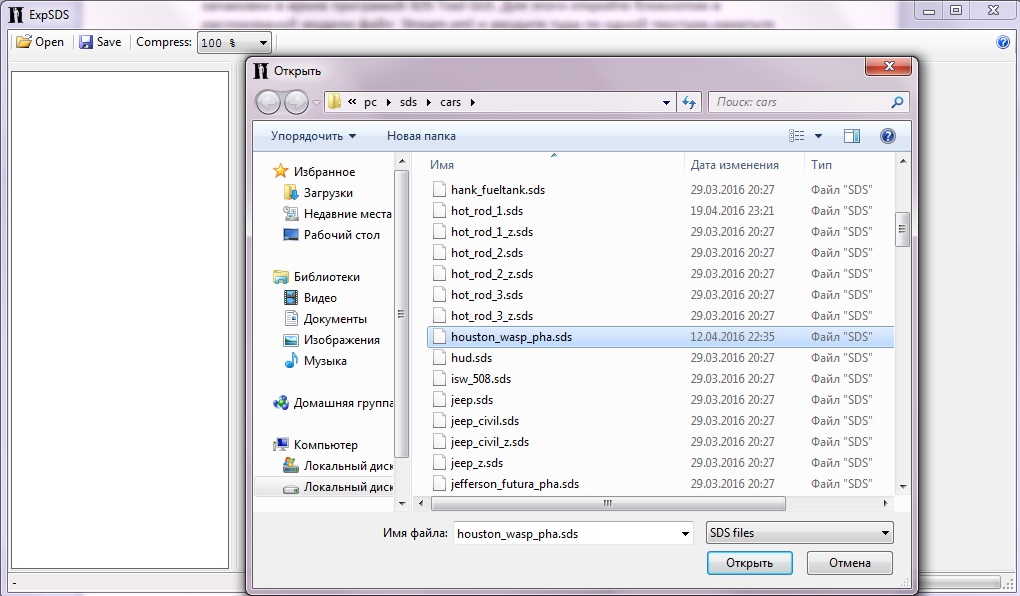Click the Save floppy disk icon
Image resolution: width=1020 pixels, height=596 pixels.
86,42
